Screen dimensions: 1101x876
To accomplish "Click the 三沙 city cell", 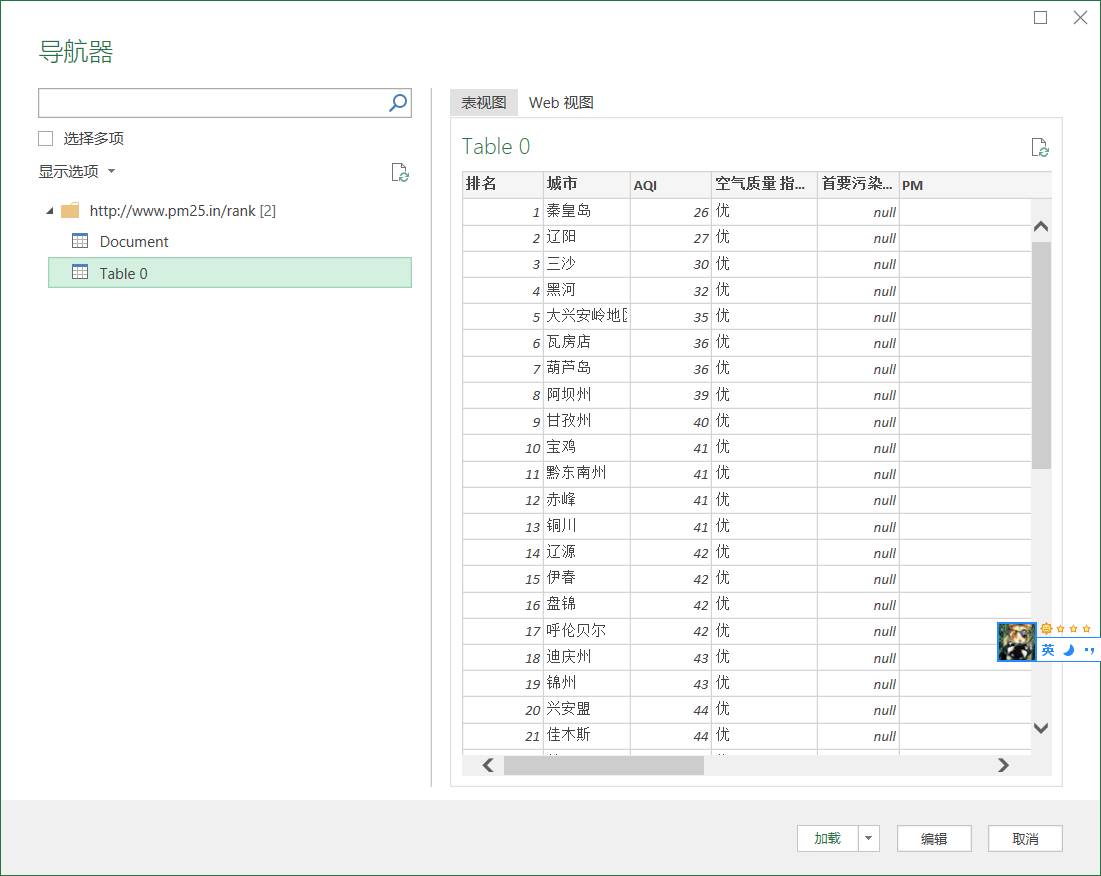I will tap(586, 264).
